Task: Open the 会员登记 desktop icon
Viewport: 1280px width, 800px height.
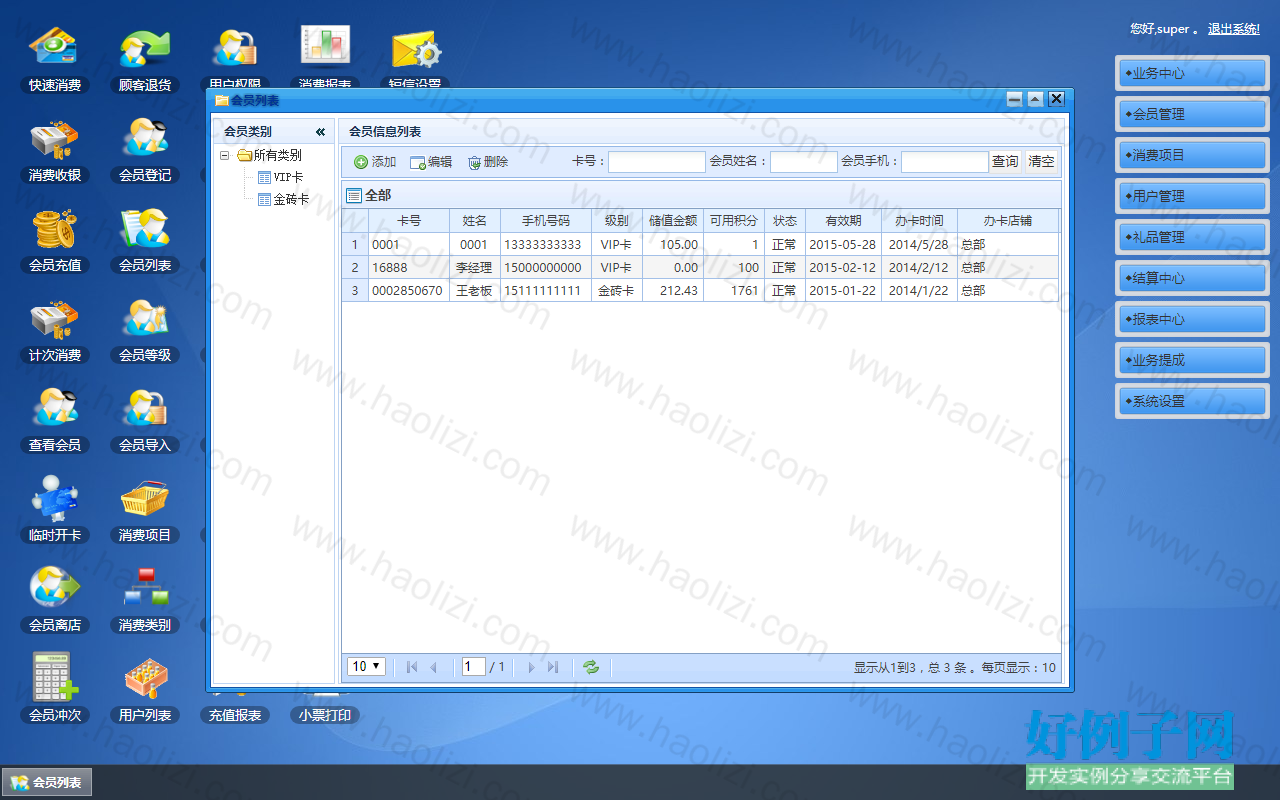Action: [x=145, y=150]
